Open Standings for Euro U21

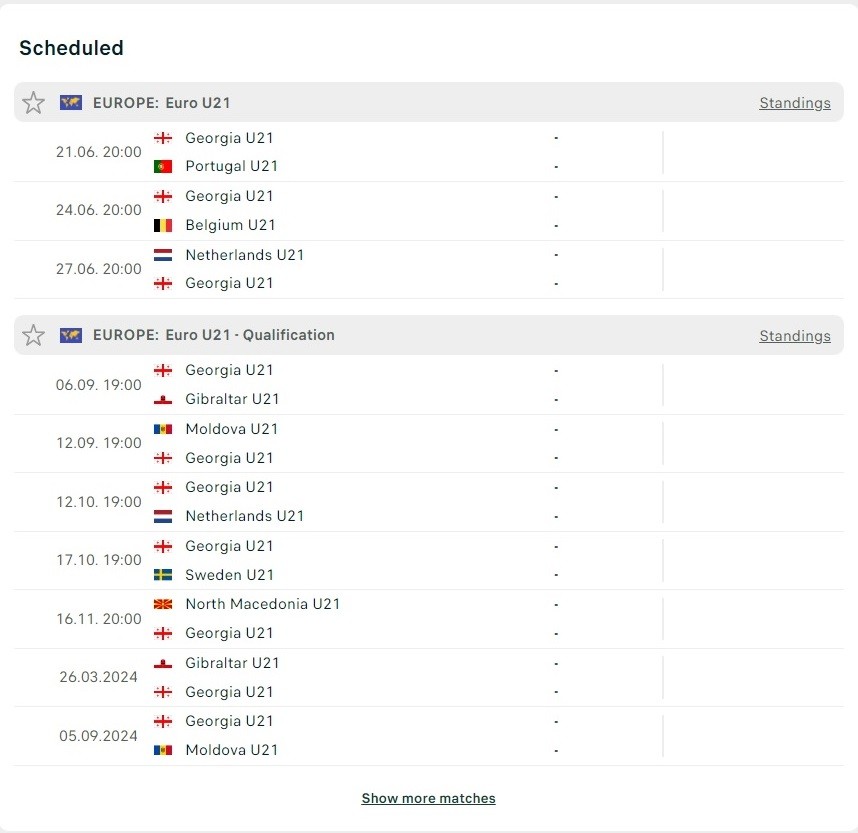tap(795, 103)
